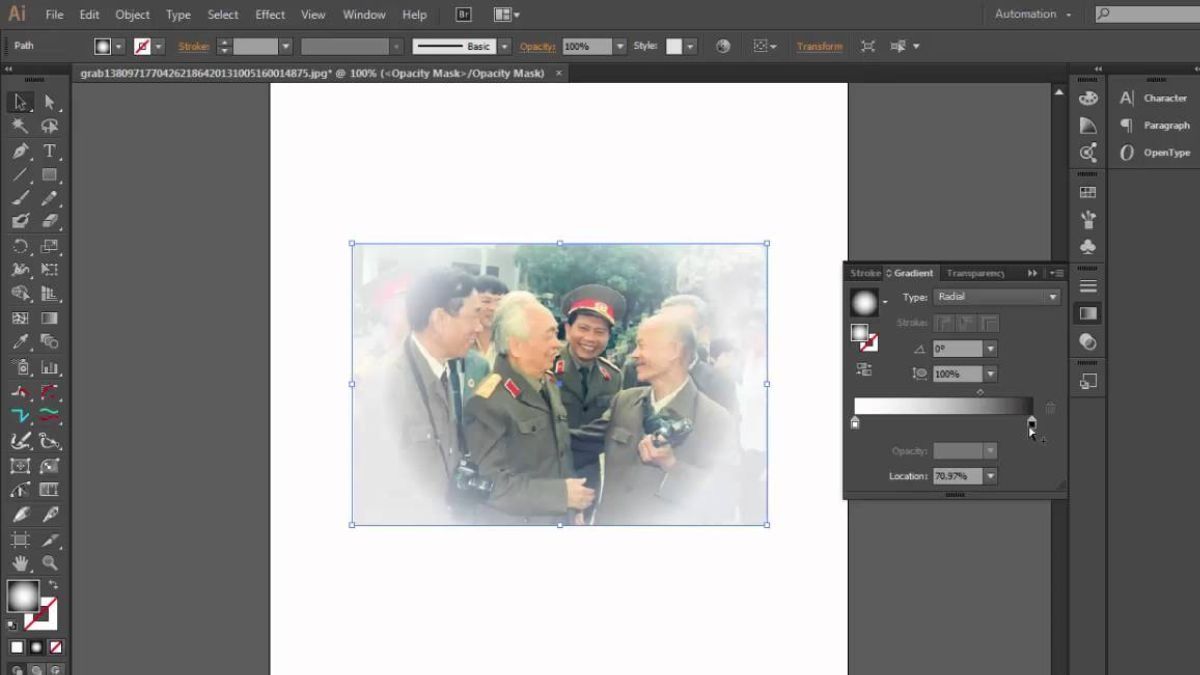Screen dimensions: 1200x675
Task: Open the Window menu
Action: coord(364,15)
